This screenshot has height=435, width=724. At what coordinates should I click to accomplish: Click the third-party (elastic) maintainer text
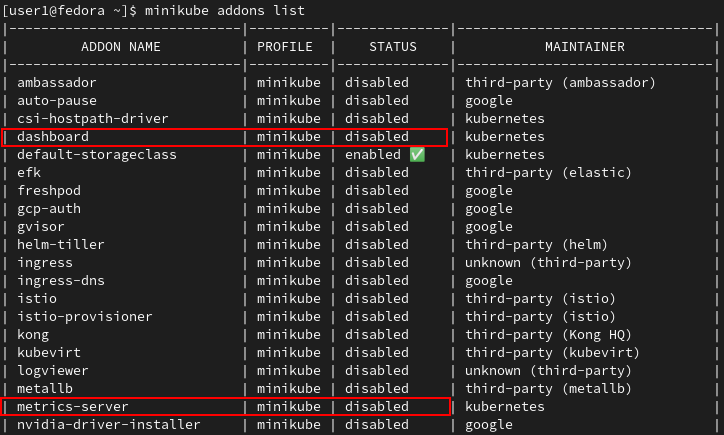548,173
